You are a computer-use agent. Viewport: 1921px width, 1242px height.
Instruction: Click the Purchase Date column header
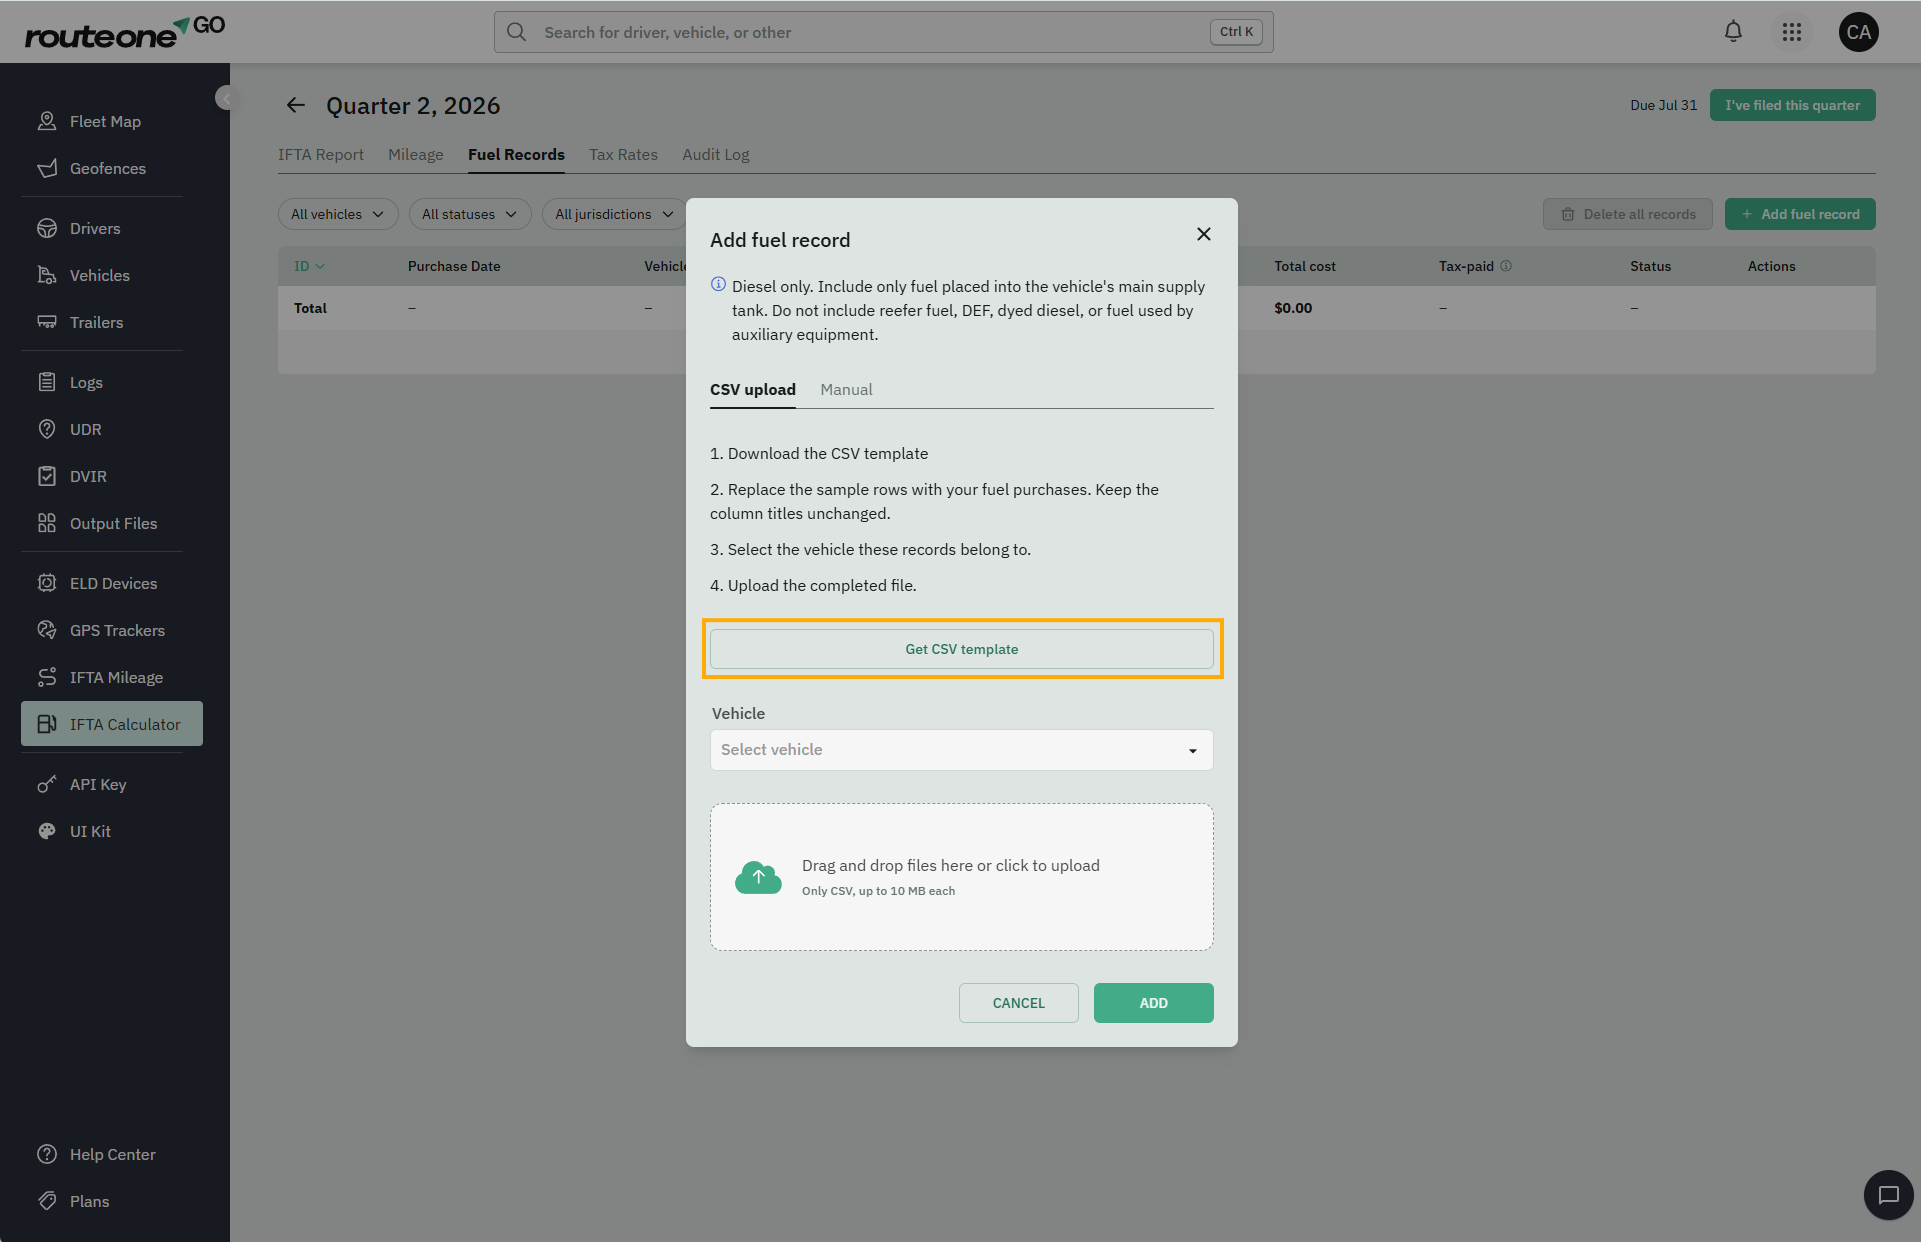[x=454, y=266]
